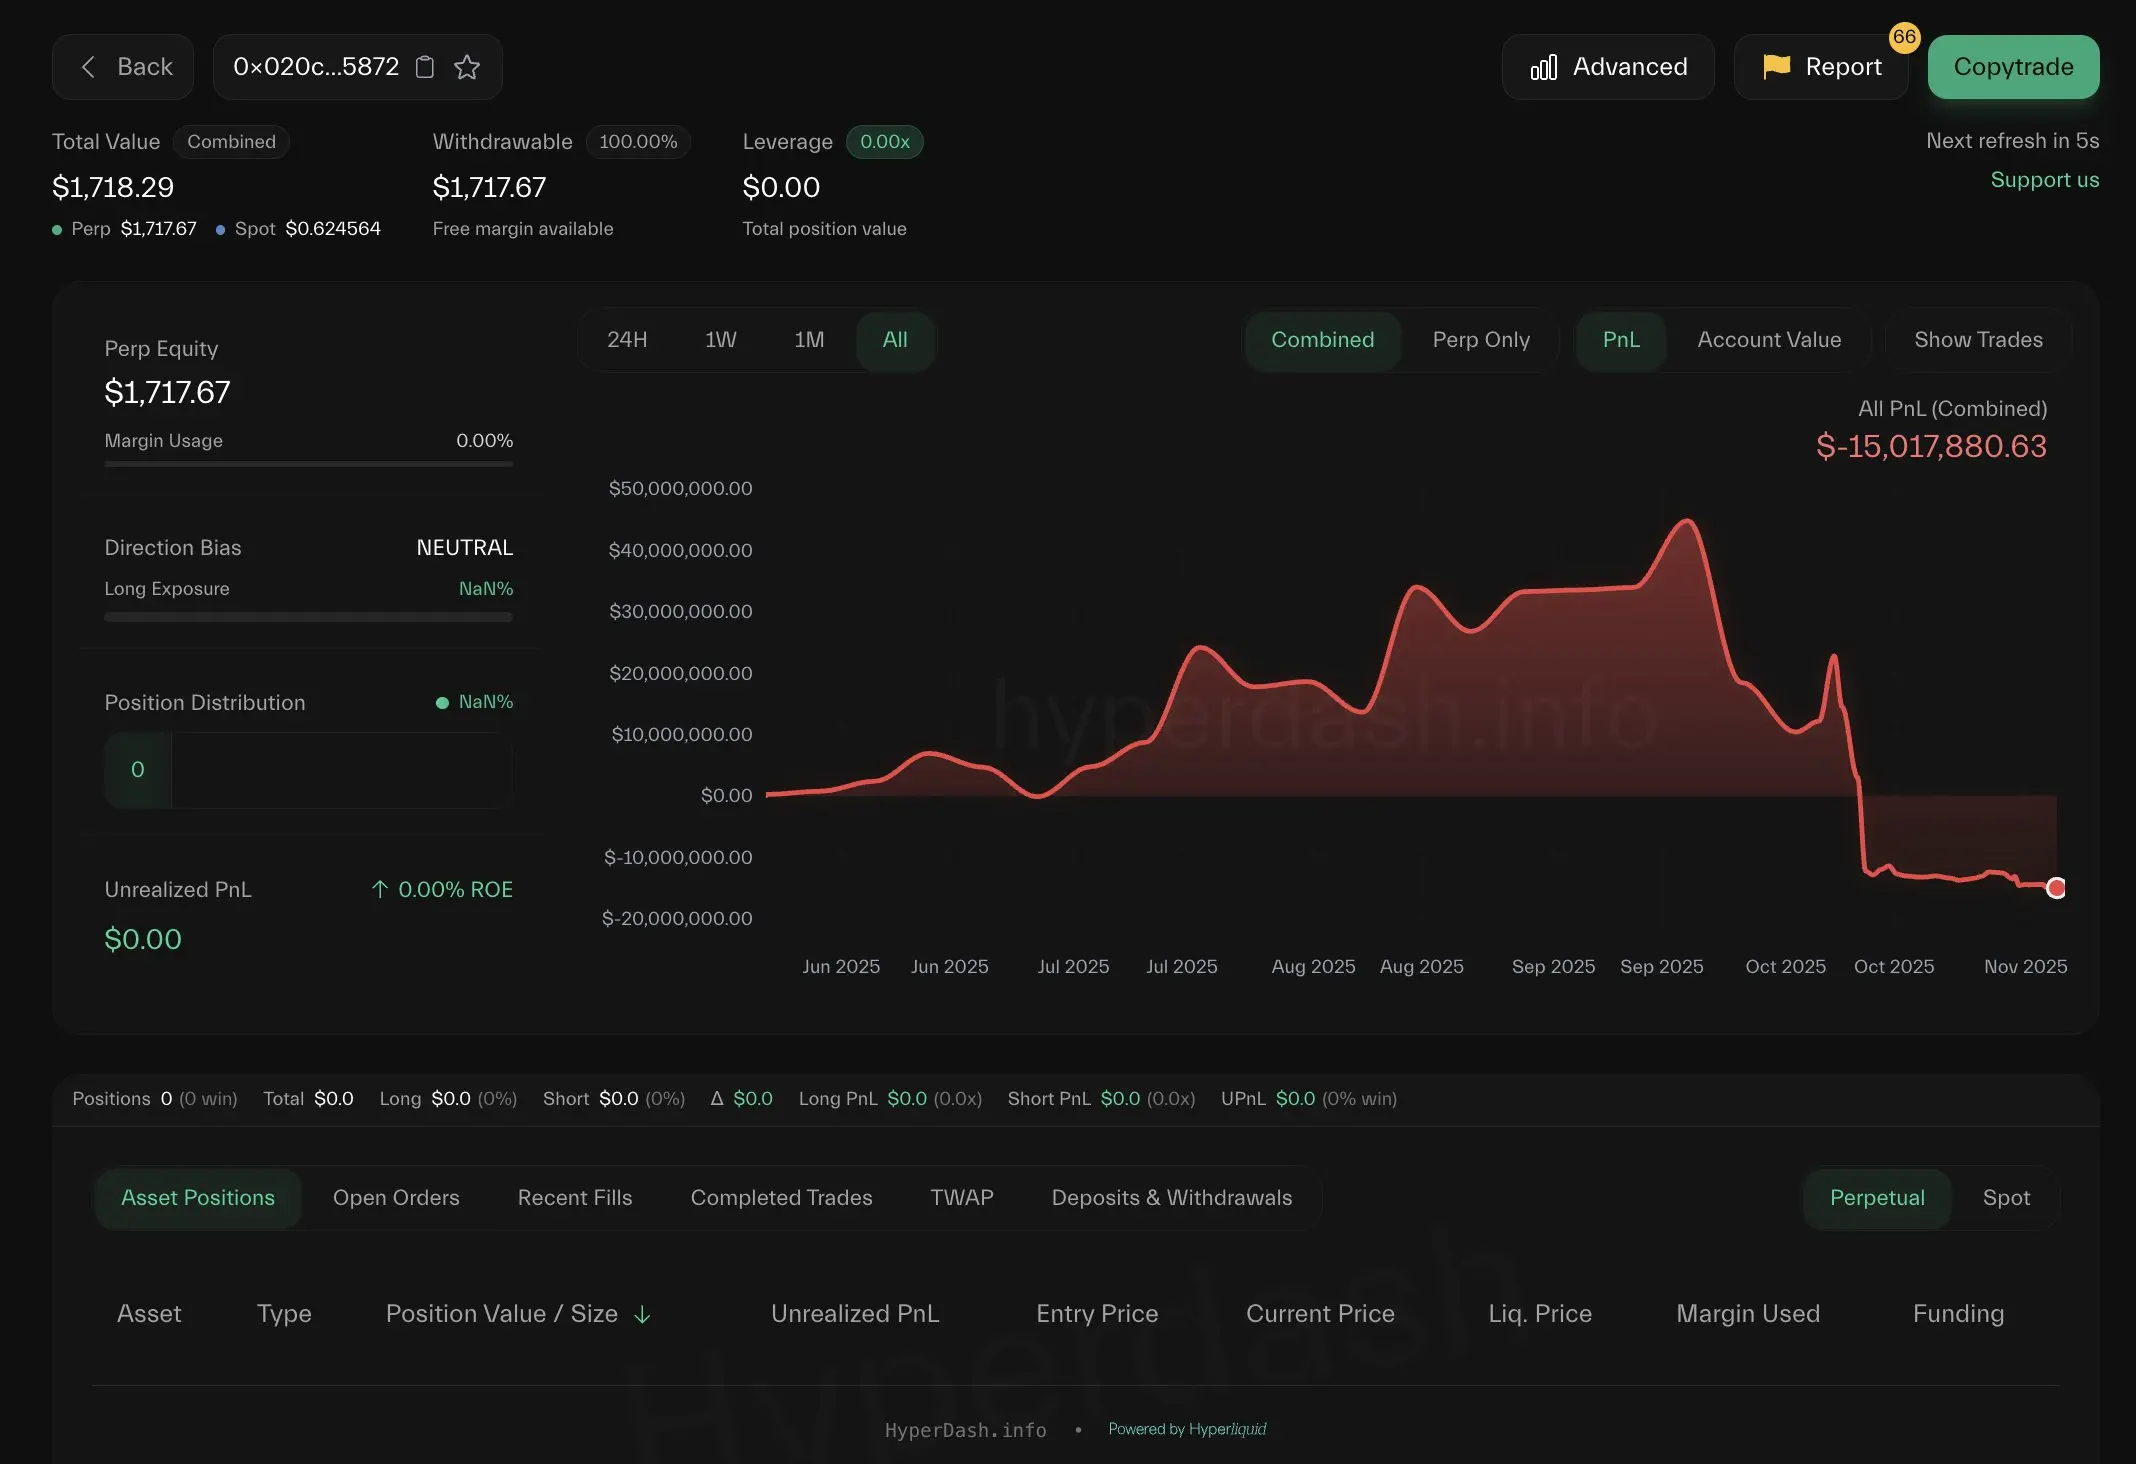Select the 24H time range
Screen dimensions: 2136x1464
tap(627, 340)
